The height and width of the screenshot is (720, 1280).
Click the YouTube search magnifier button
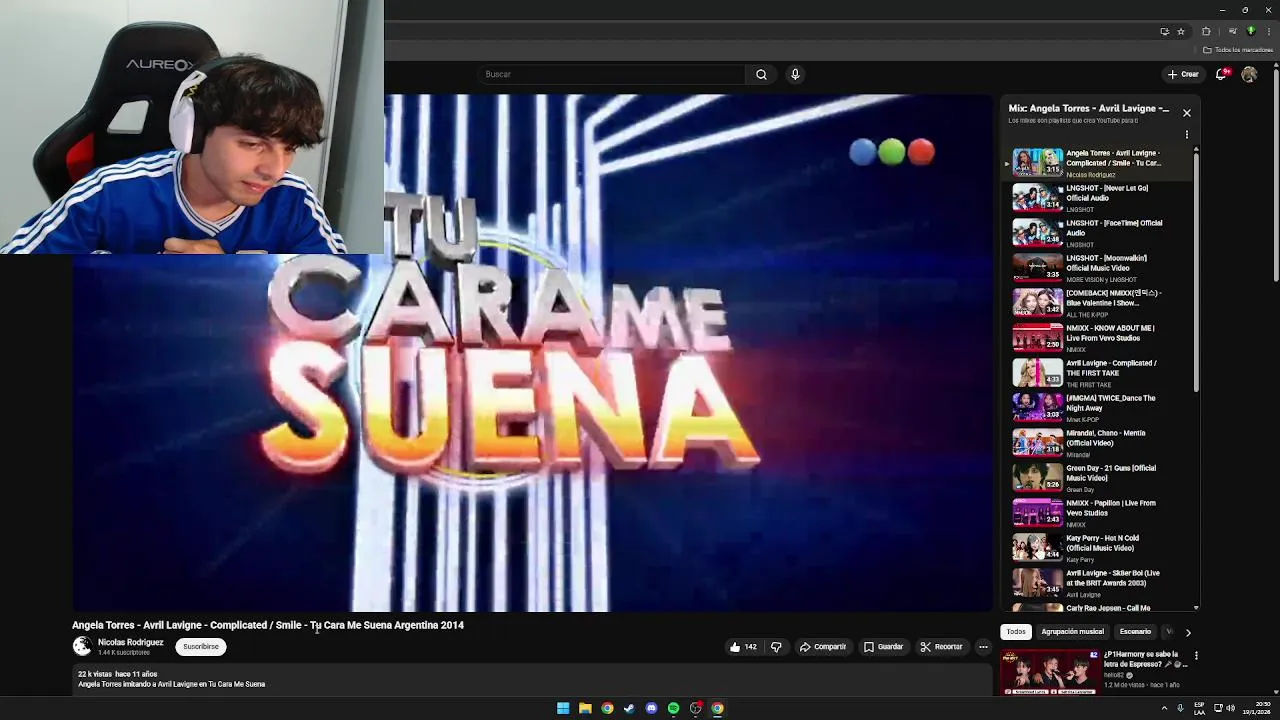[761, 74]
